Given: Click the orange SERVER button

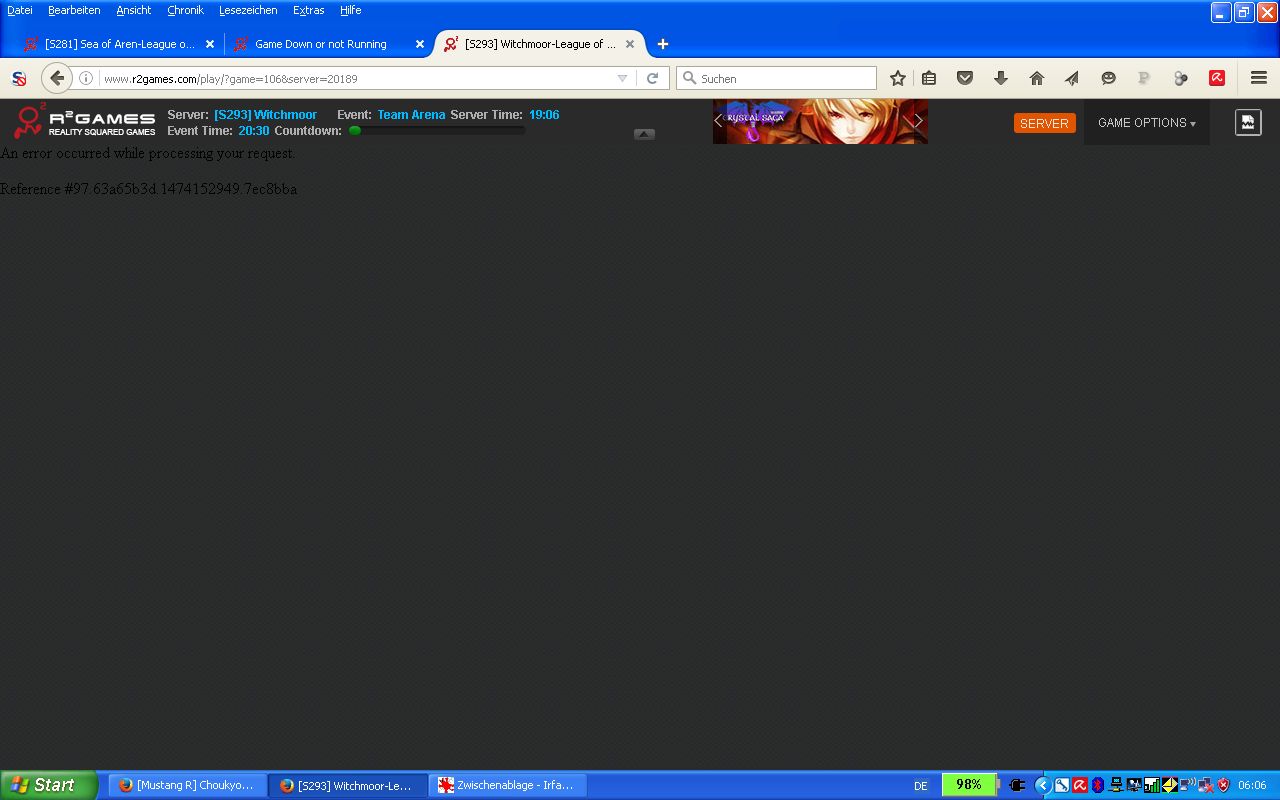Looking at the screenshot, I should (x=1044, y=123).
